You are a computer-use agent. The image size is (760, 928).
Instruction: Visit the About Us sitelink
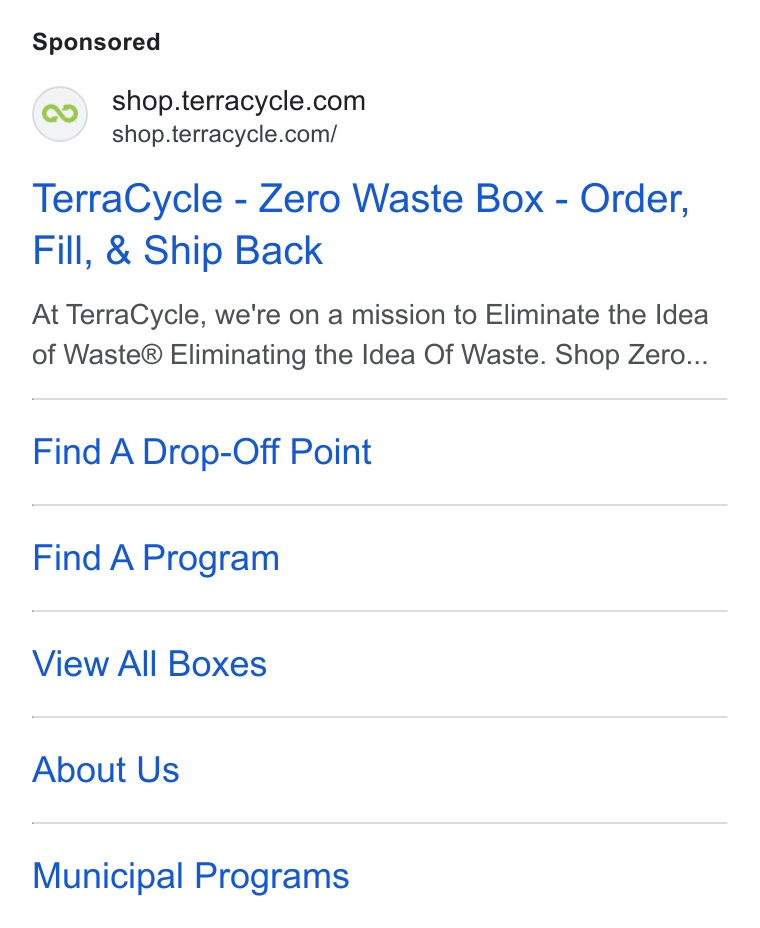pyautogui.click(x=105, y=770)
